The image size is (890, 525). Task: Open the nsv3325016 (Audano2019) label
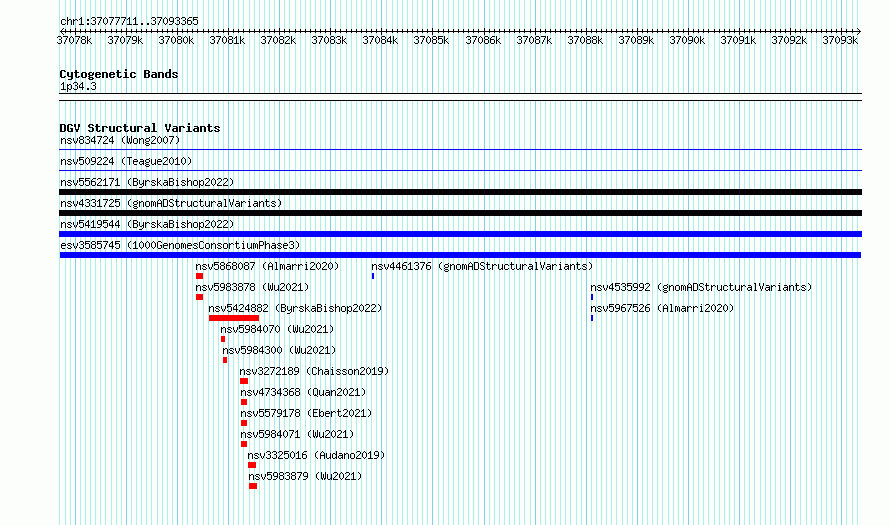[316, 455]
